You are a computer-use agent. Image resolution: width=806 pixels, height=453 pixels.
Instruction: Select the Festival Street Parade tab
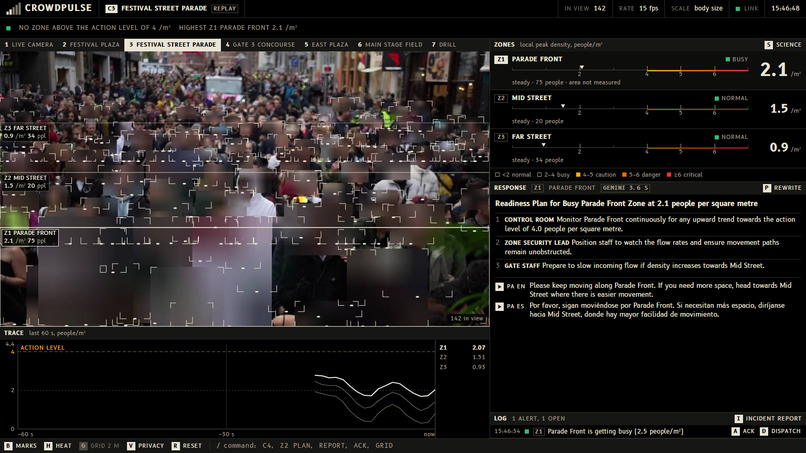click(173, 45)
